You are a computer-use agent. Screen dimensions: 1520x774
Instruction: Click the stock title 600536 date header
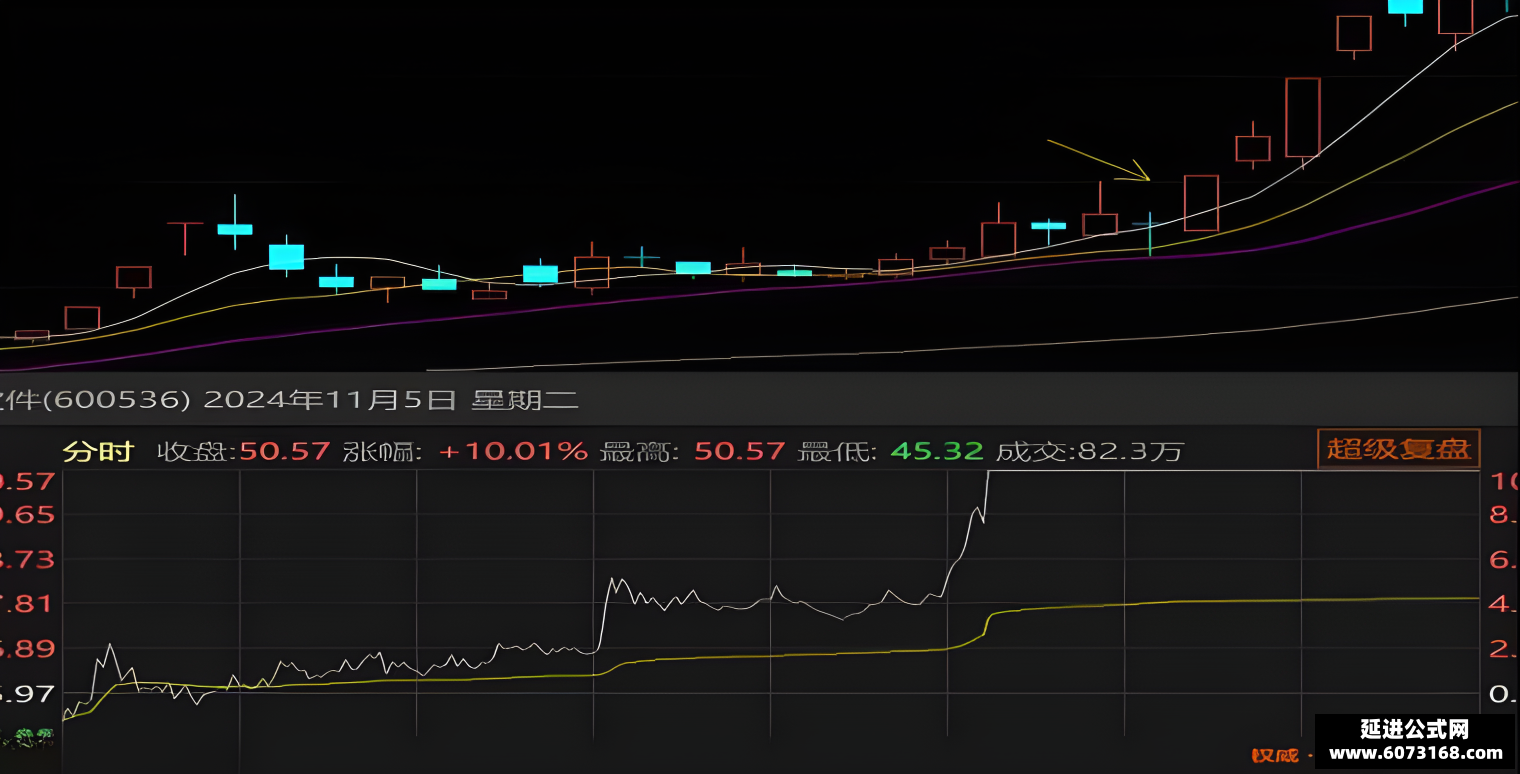tap(289, 401)
